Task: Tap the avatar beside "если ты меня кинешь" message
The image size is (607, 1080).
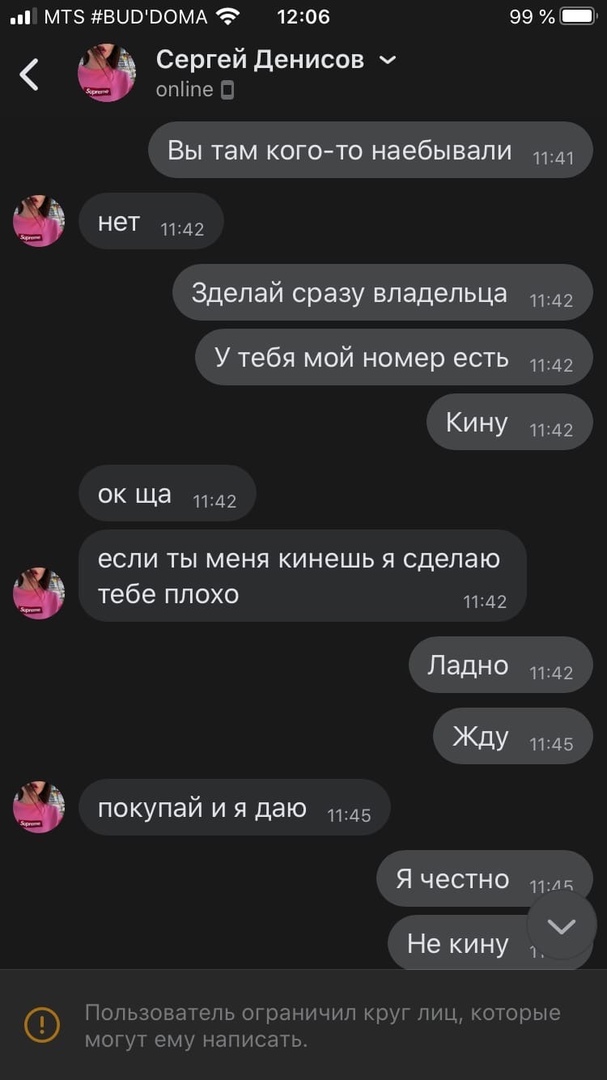Action: [x=39, y=594]
